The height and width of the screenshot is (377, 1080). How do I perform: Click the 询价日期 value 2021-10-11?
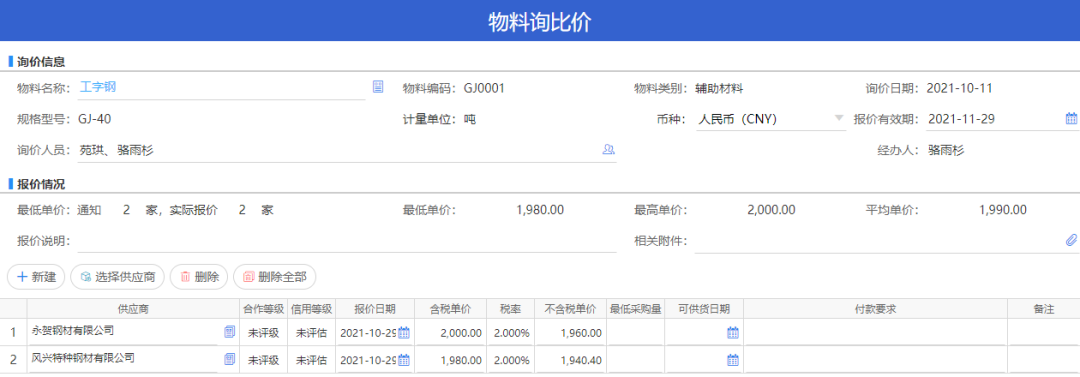[959, 88]
